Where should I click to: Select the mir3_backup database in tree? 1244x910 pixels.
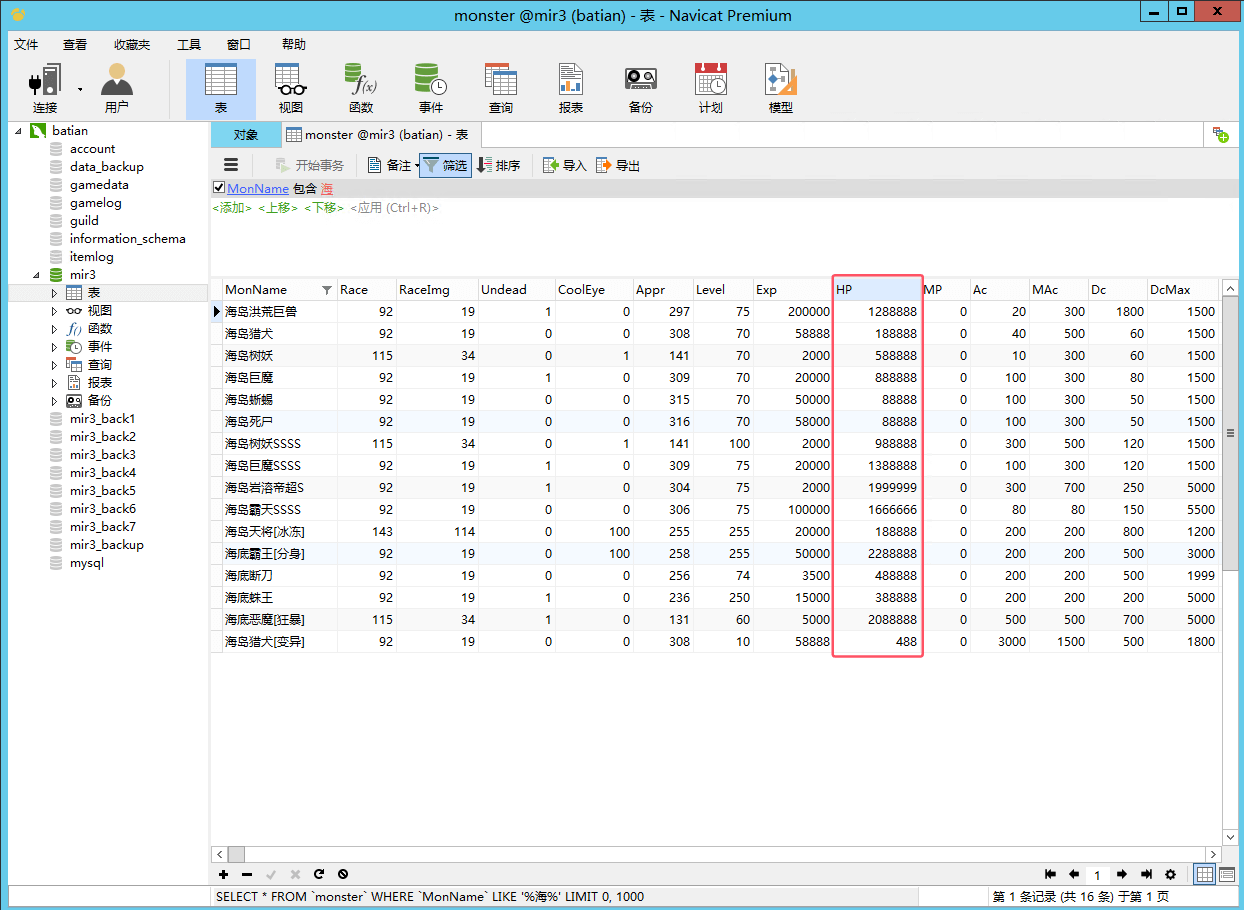coord(106,545)
